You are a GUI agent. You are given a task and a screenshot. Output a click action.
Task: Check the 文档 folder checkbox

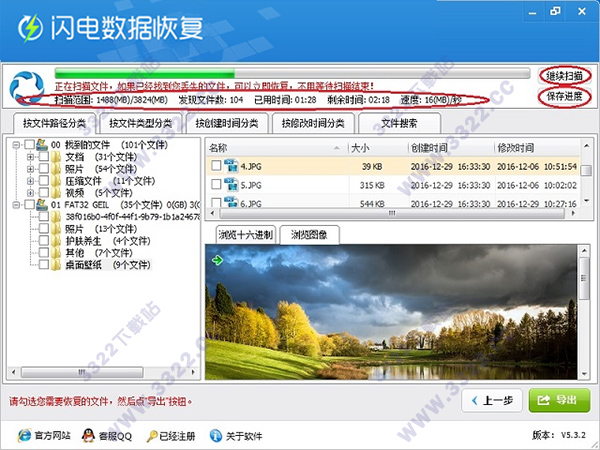pos(44,157)
